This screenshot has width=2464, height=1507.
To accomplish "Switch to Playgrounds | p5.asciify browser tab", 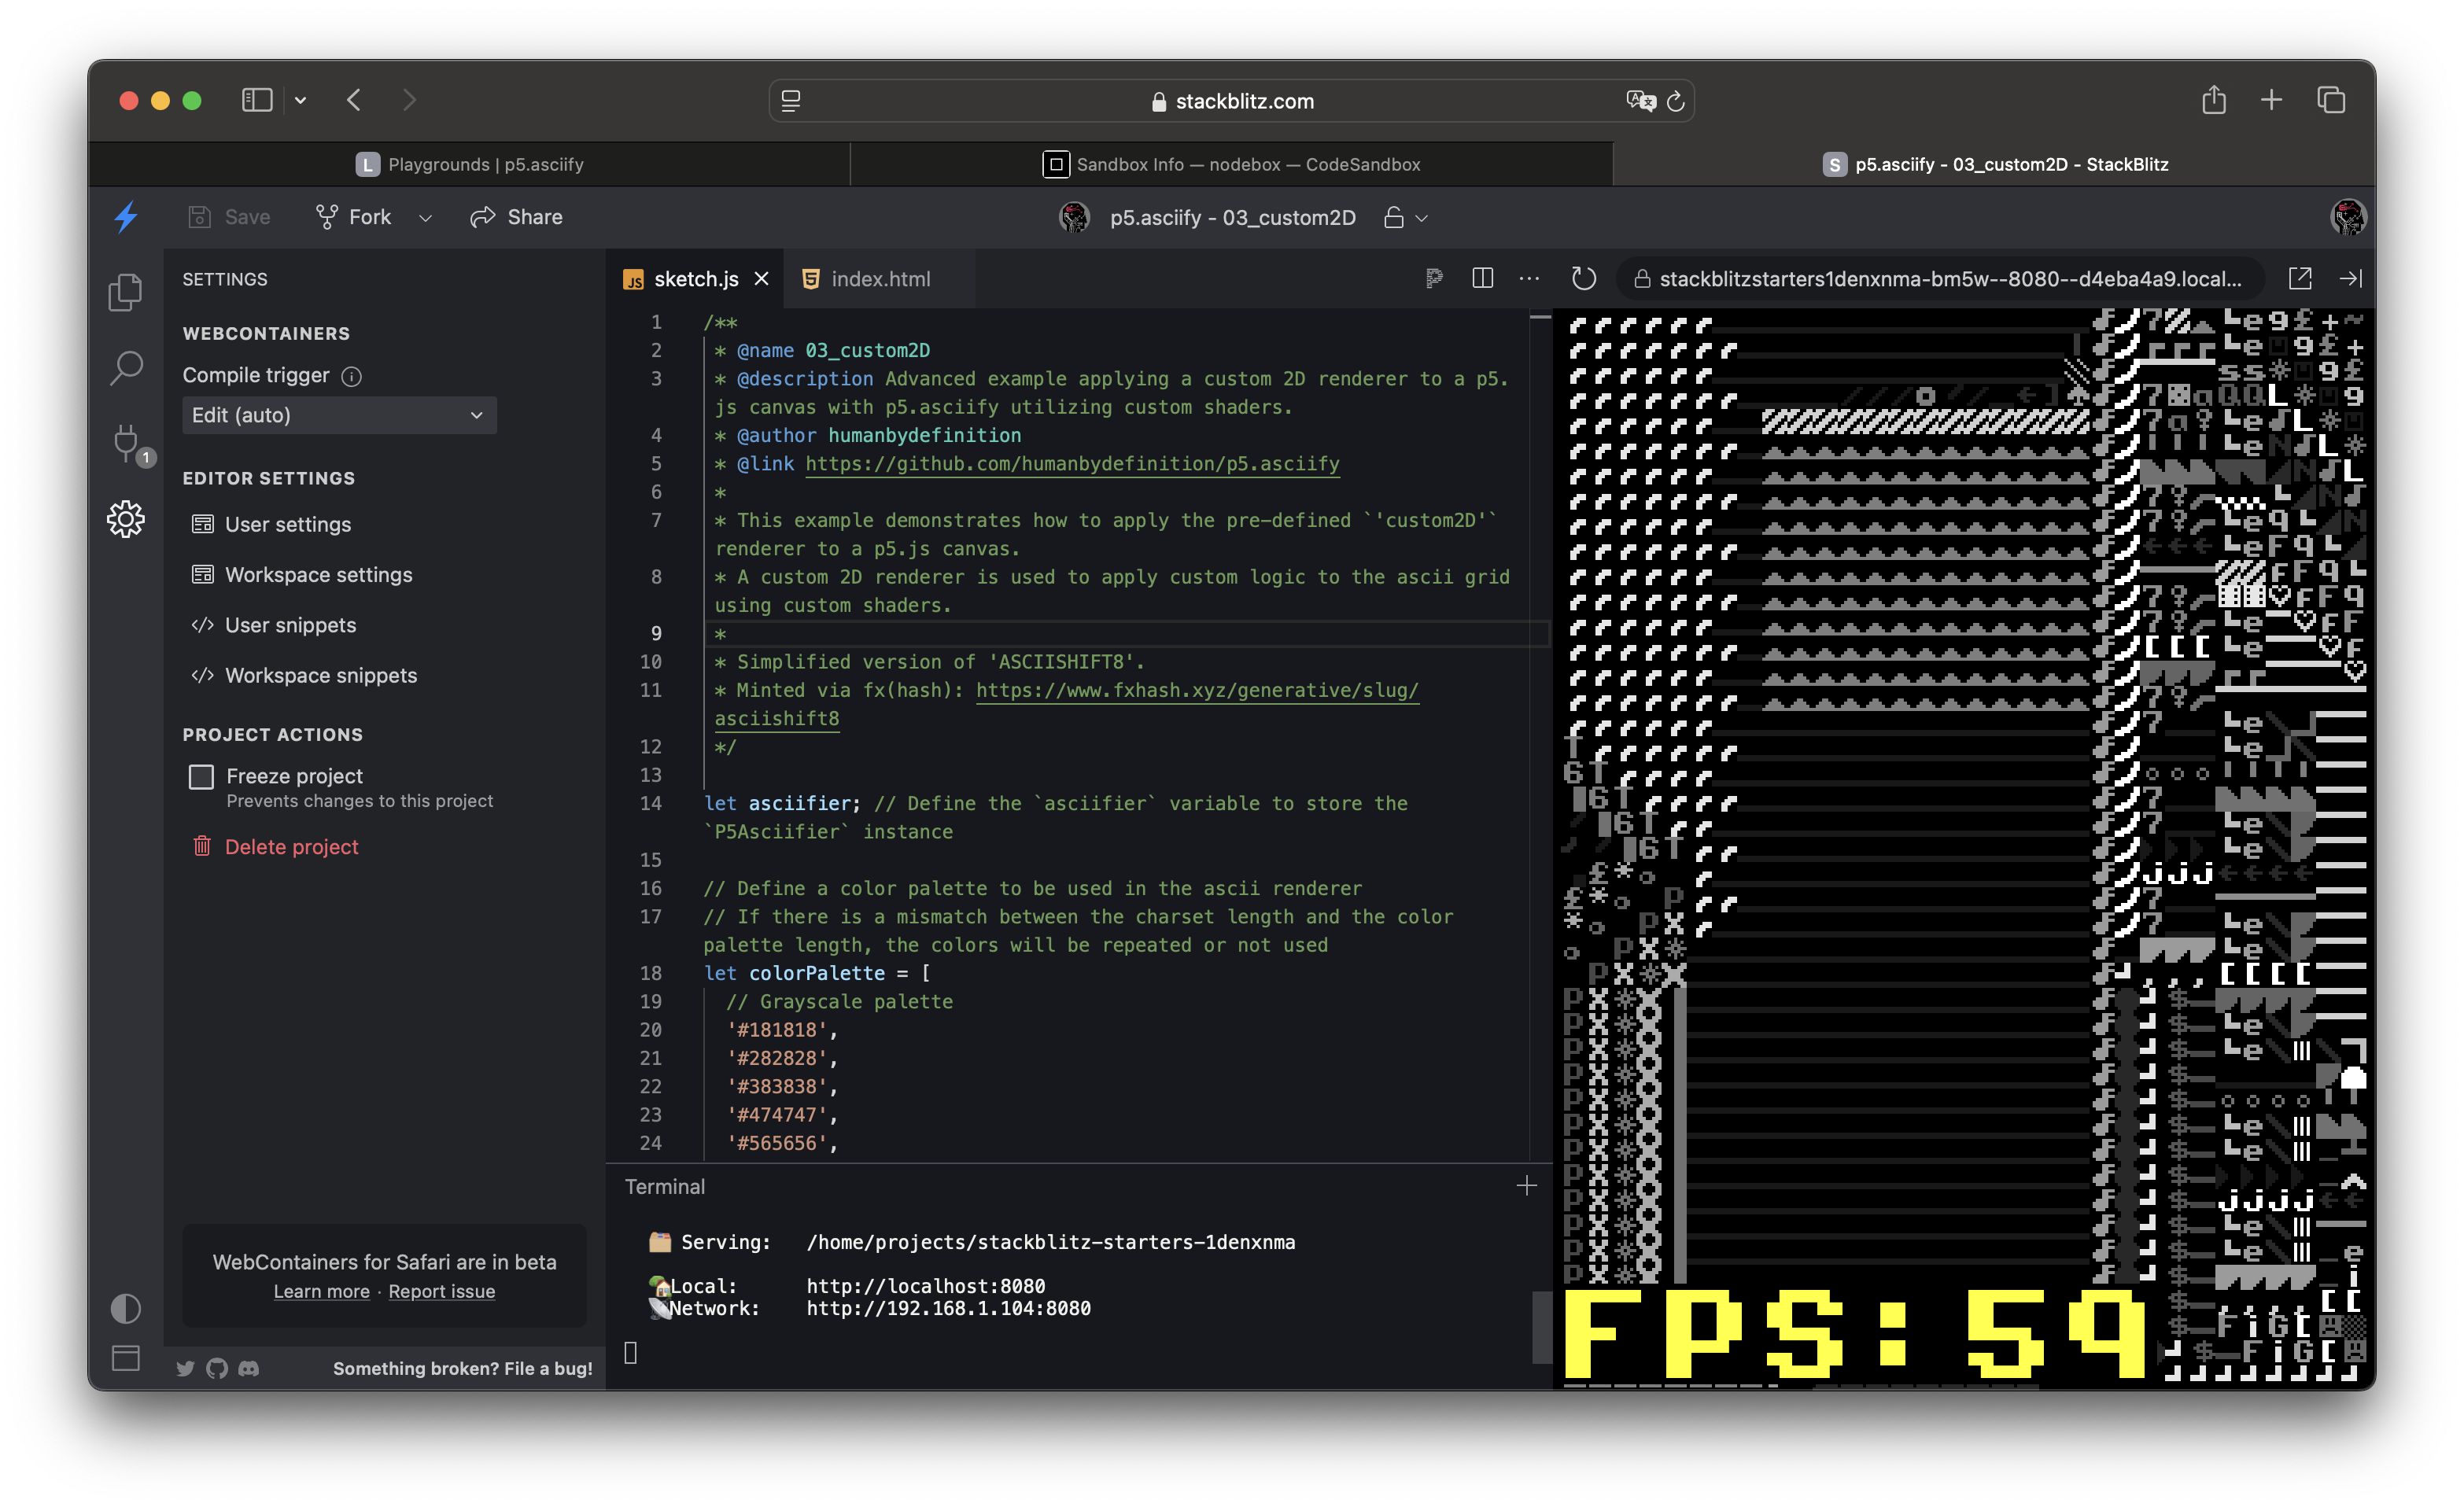I will [x=470, y=164].
